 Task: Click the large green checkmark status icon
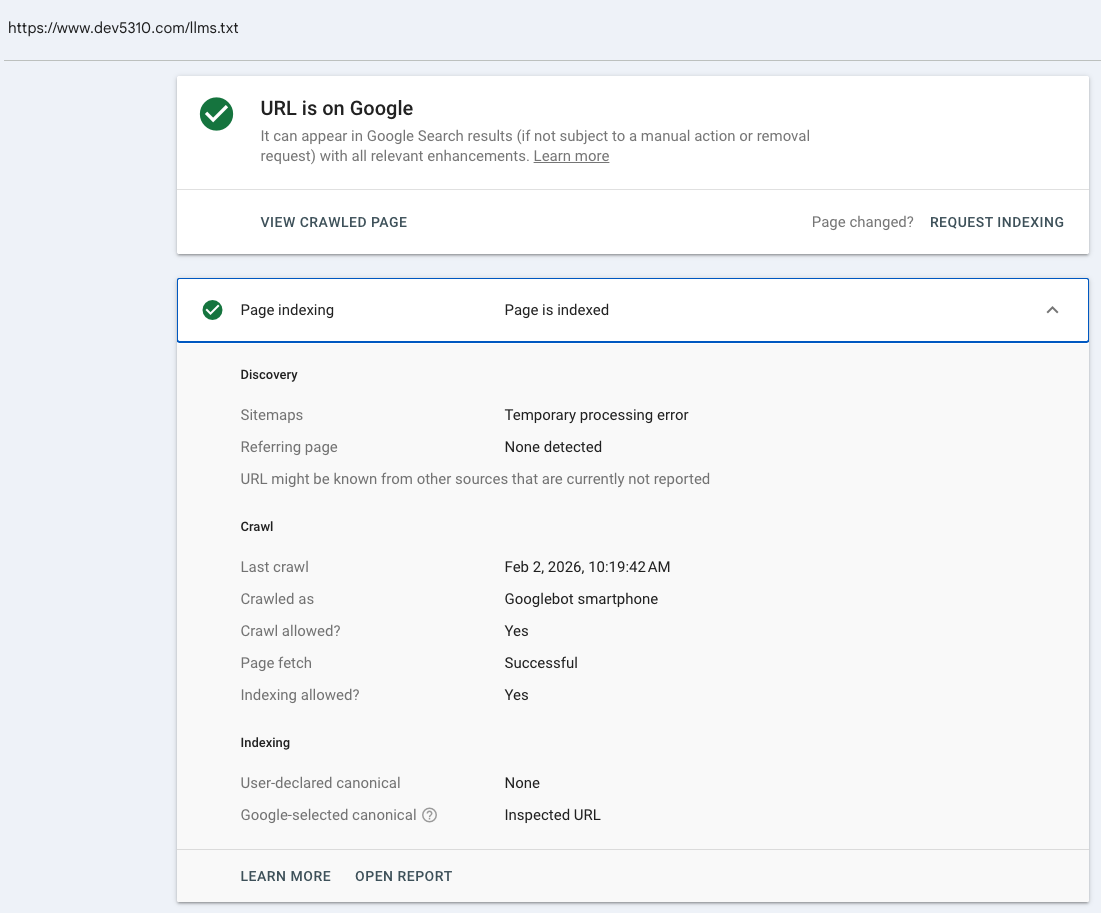coord(216,114)
